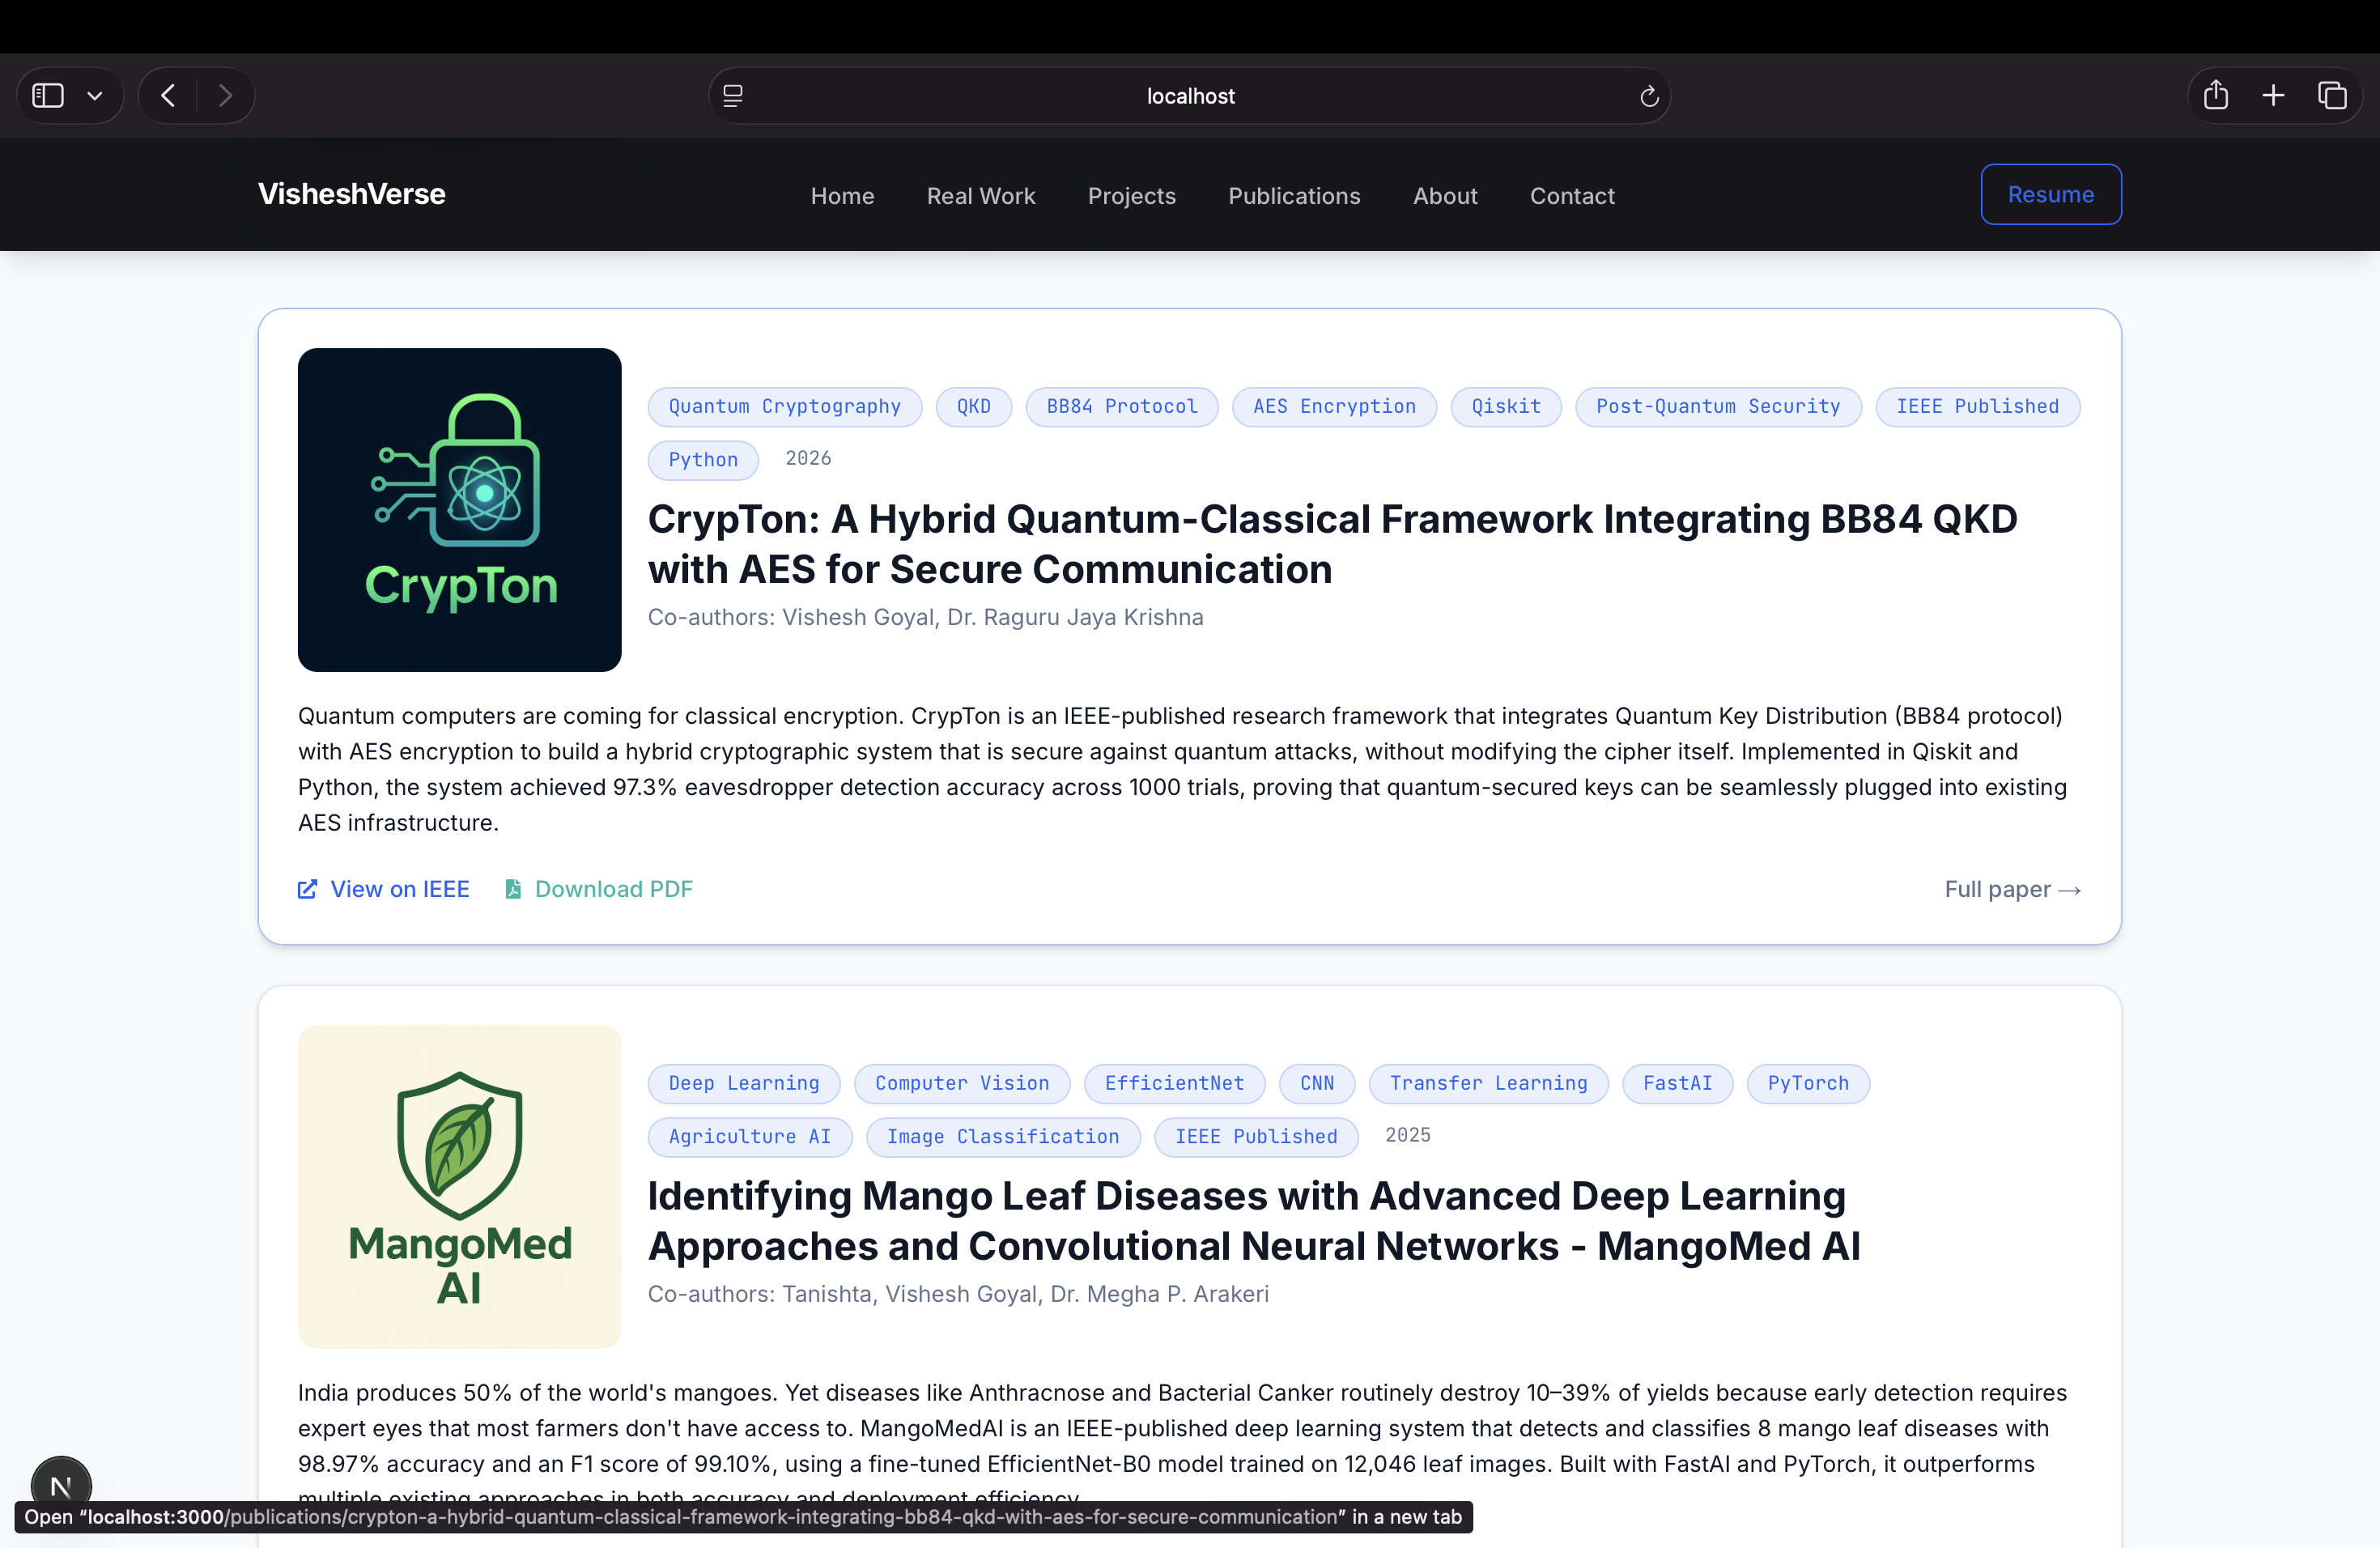Viewport: 2380px width, 1548px height.
Task: Select the Qiskit tag
Action: 1506,407
